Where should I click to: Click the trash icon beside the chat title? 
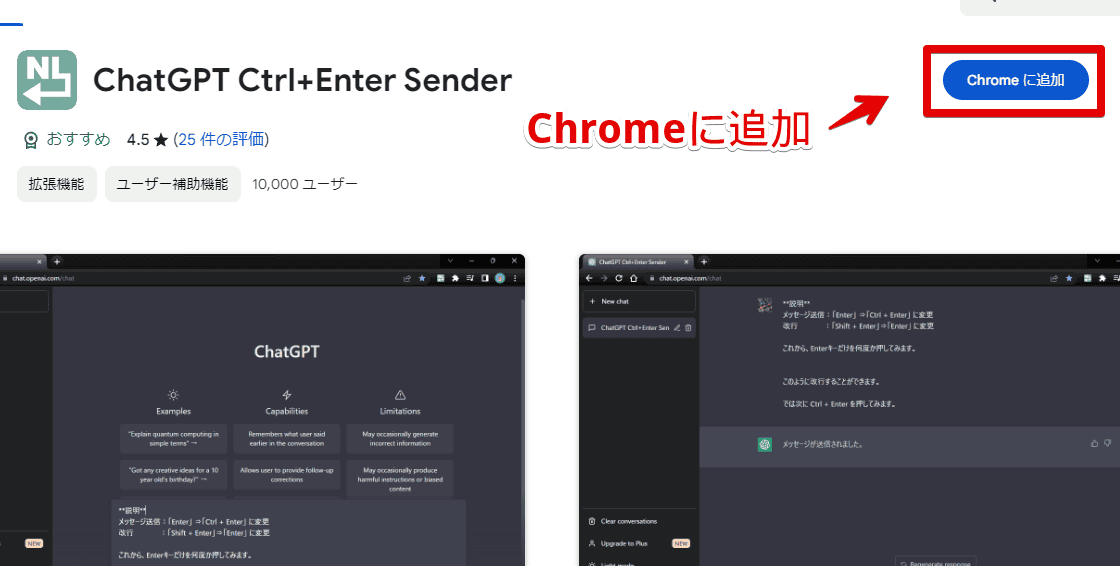[689, 328]
